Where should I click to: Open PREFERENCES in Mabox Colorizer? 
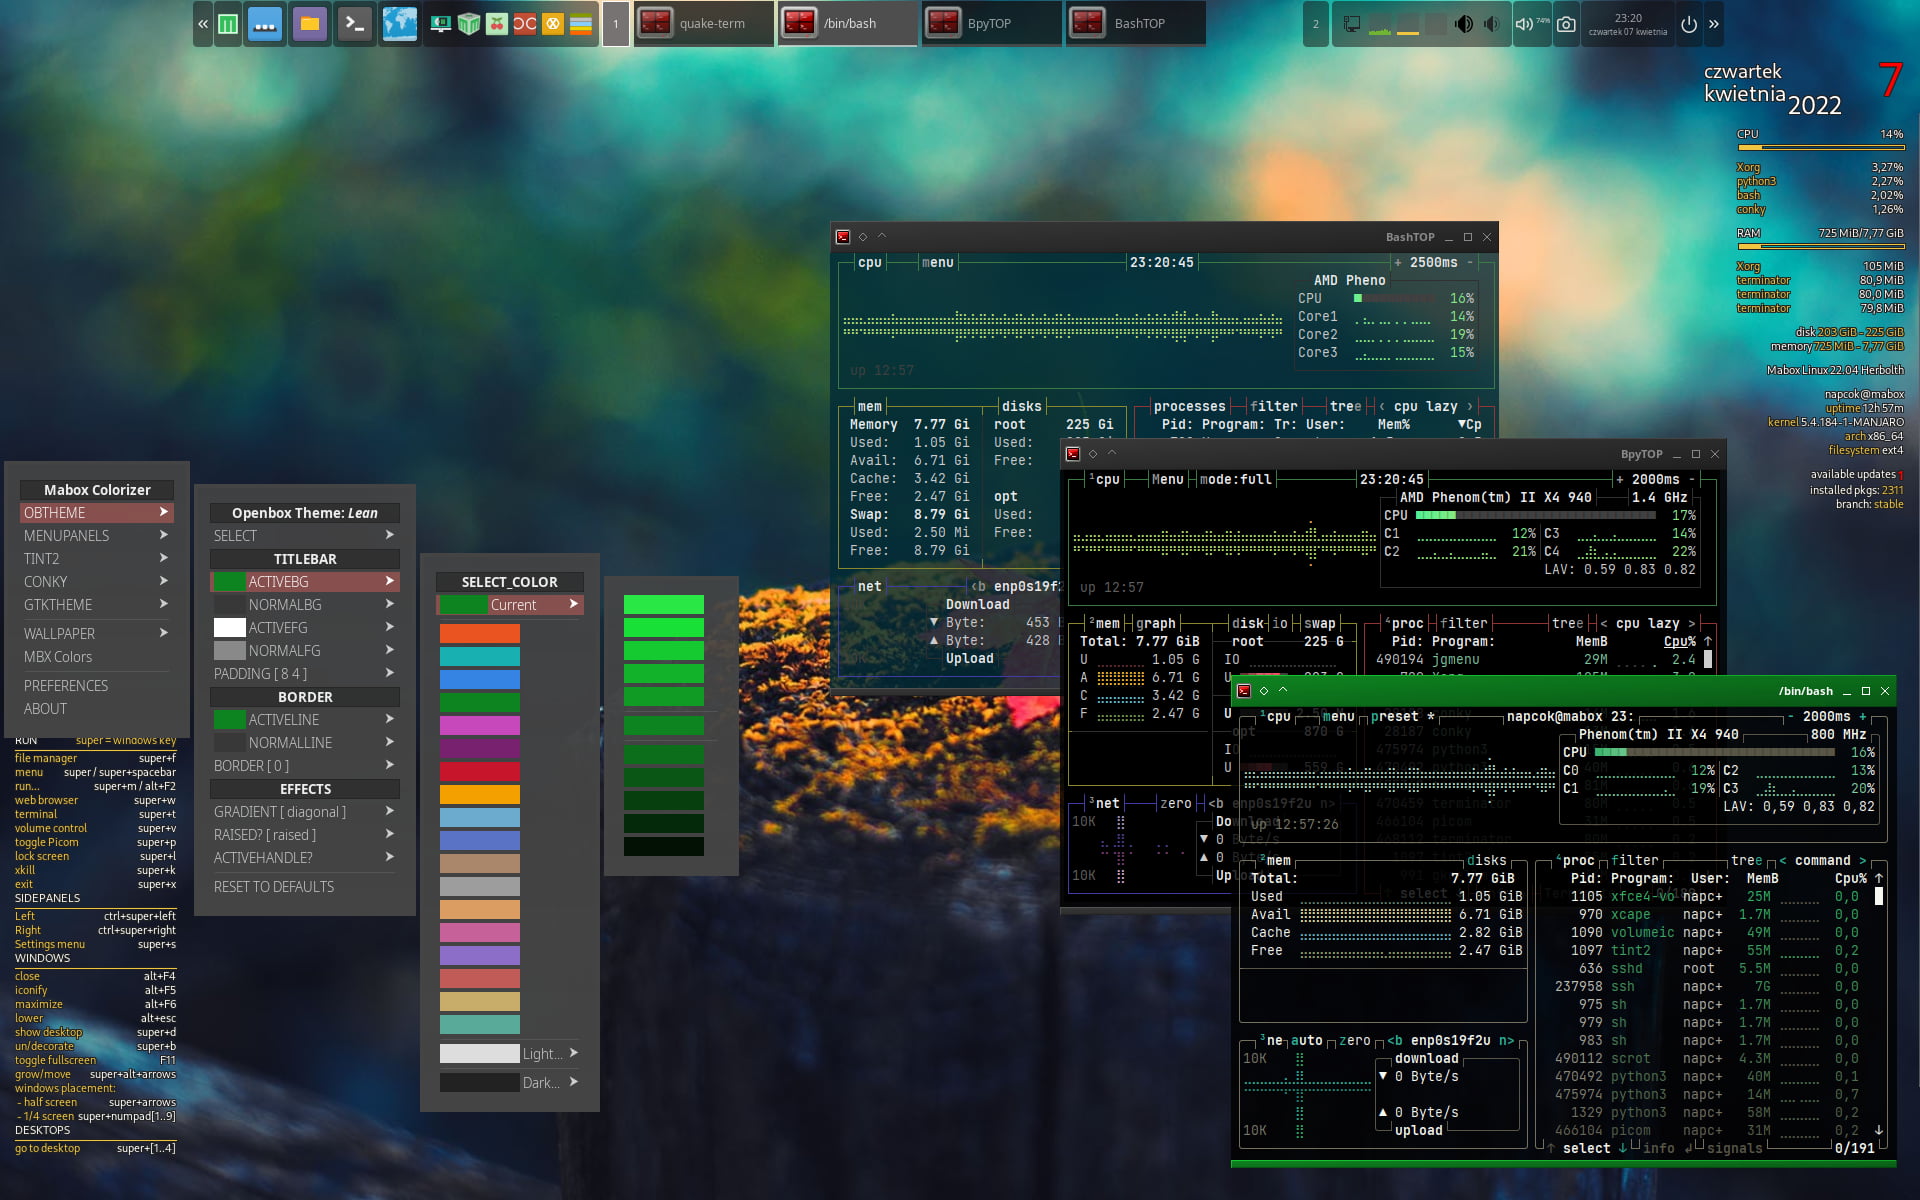(66, 685)
